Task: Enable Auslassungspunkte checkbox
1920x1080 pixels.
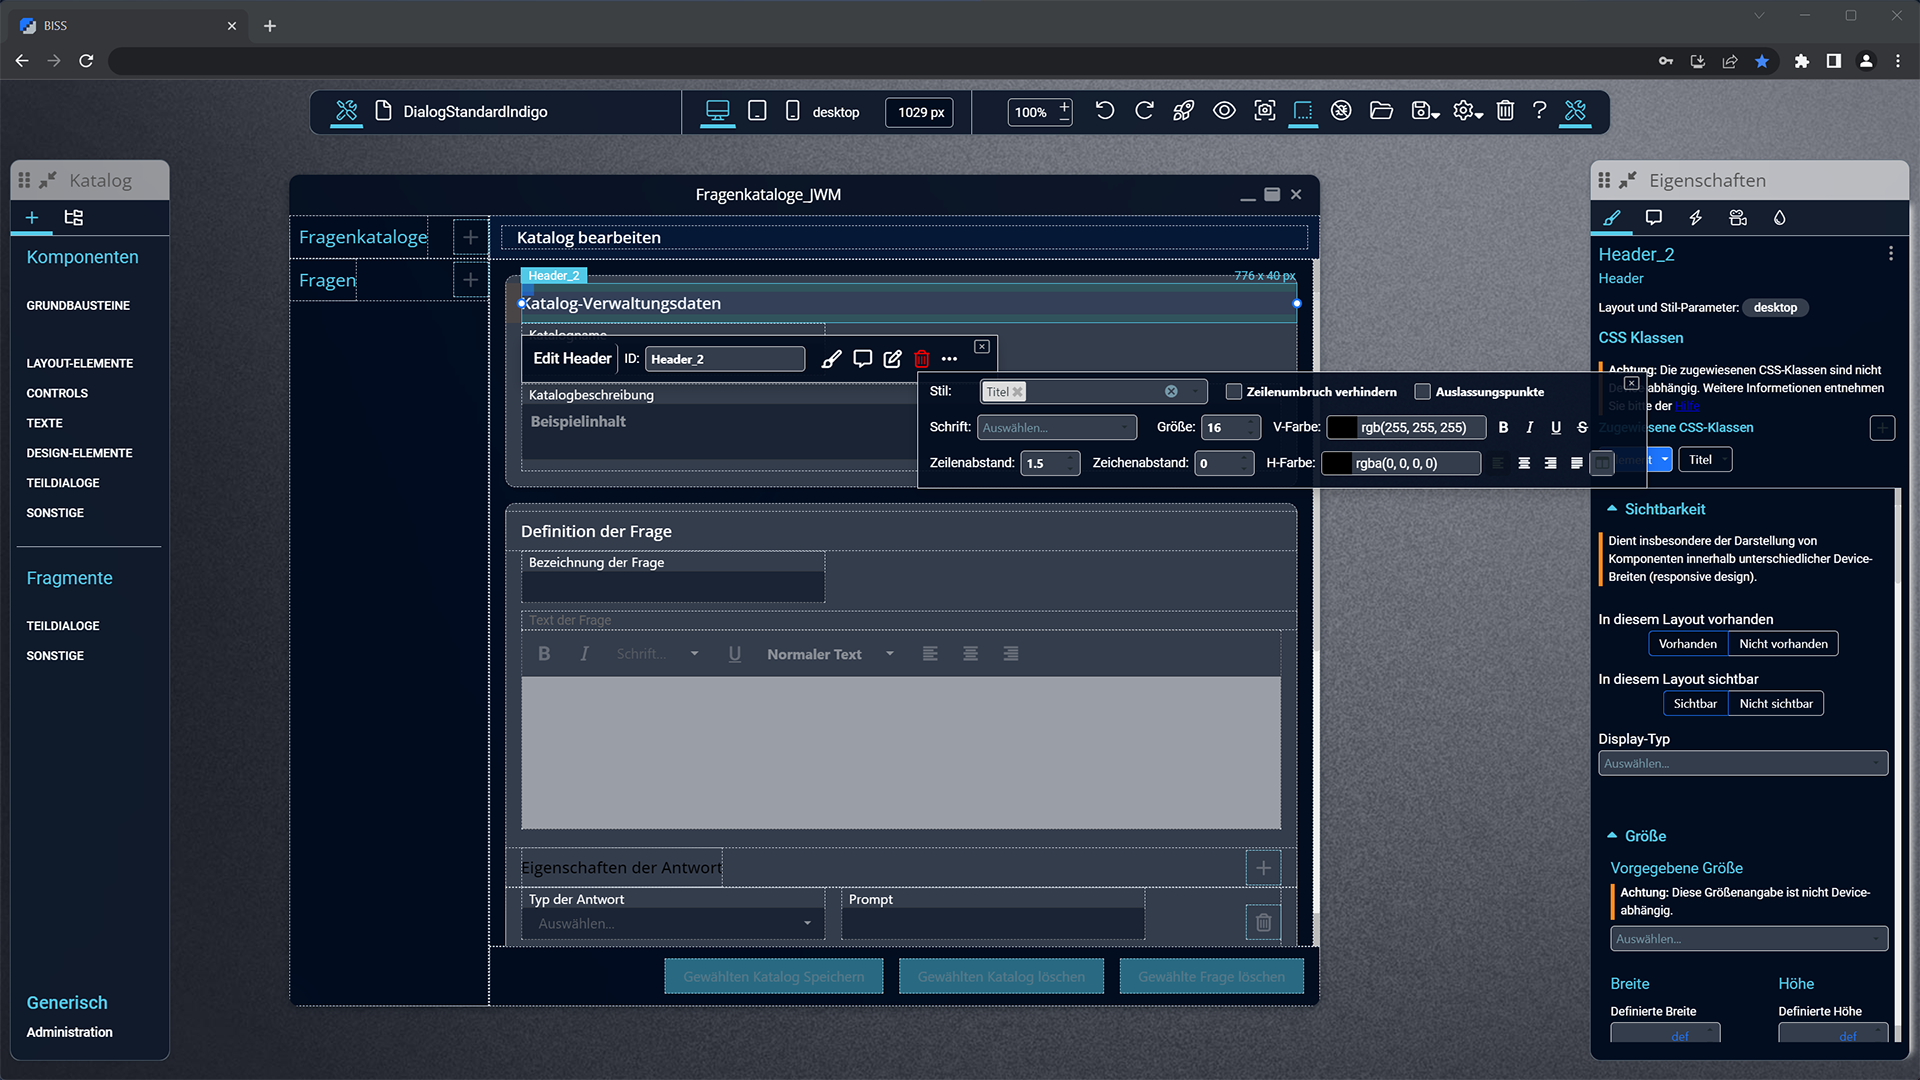Action: pyautogui.click(x=1422, y=392)
